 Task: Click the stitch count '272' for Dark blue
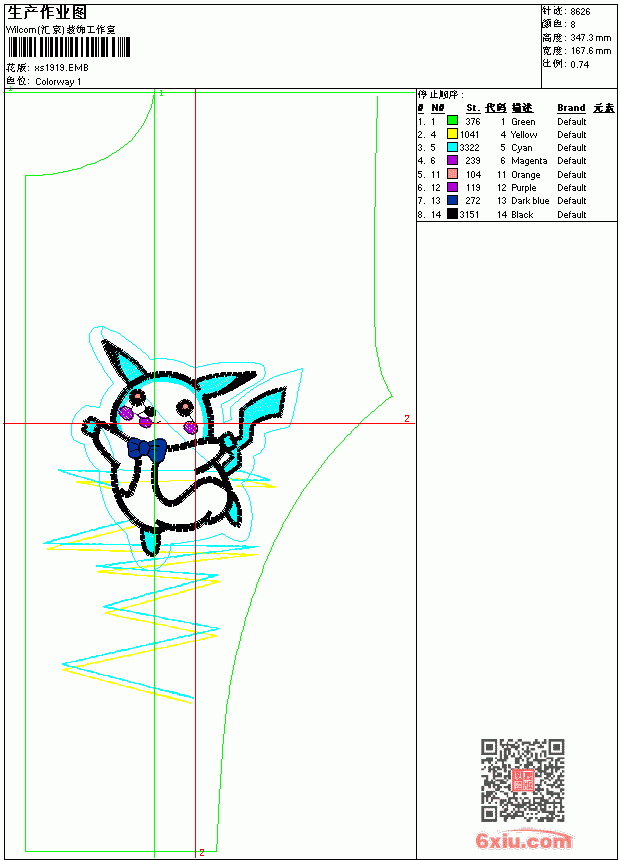coord(473,201)
